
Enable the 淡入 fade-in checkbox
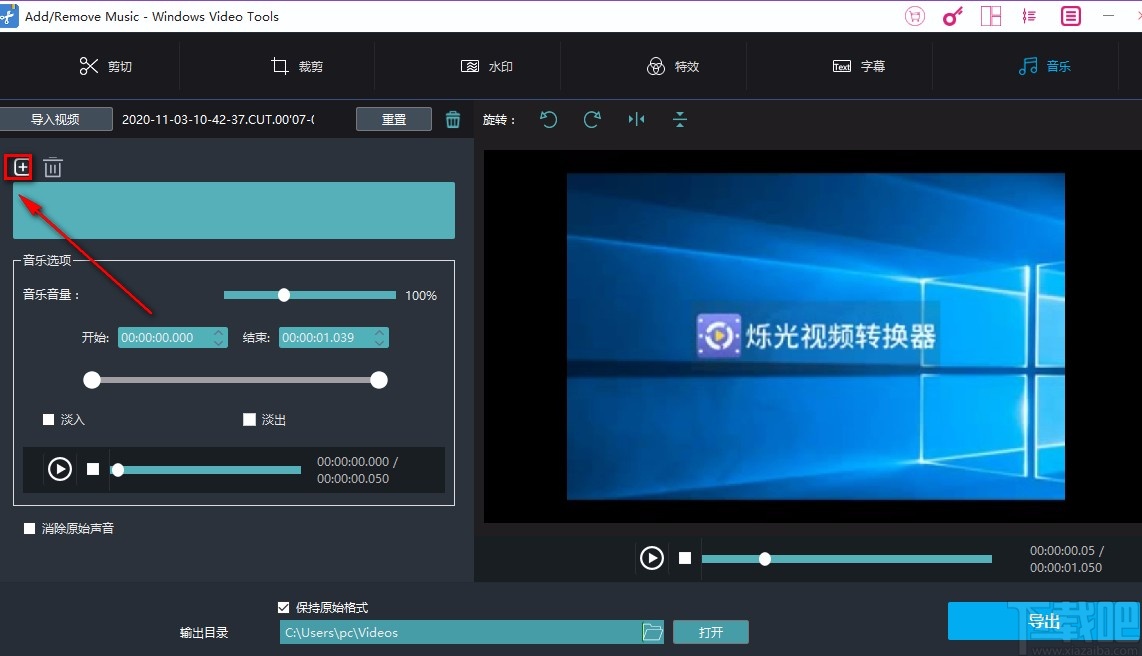pyautogui.click(x=48, y=419)
